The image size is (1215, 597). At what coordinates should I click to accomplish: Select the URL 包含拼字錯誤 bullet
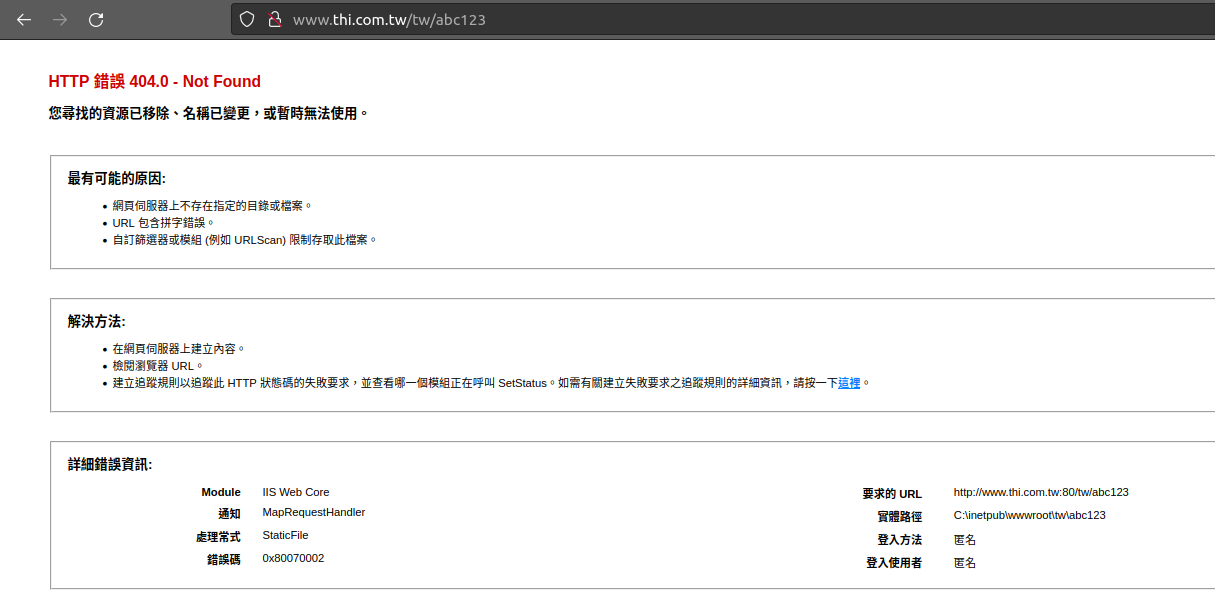click(x=163, y=223)
